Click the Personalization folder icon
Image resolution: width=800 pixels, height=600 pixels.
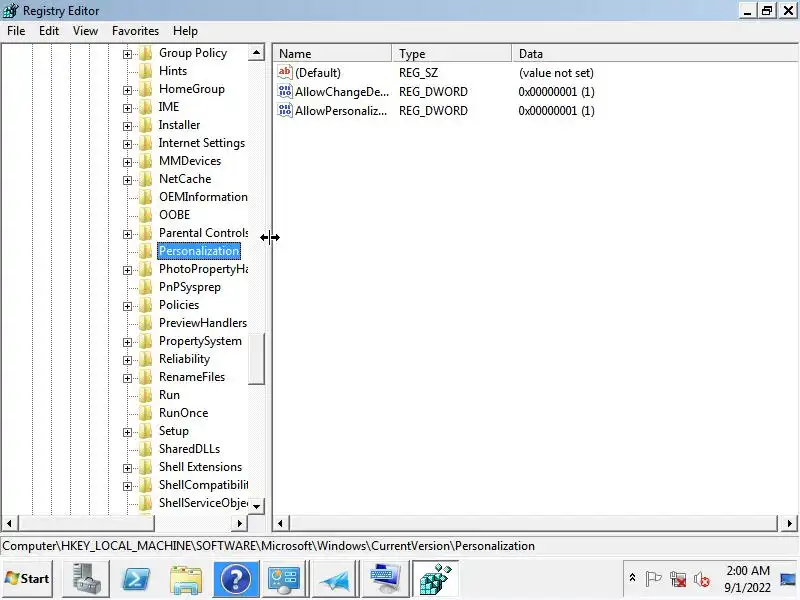pyautogui.click(x=146, y=251)
